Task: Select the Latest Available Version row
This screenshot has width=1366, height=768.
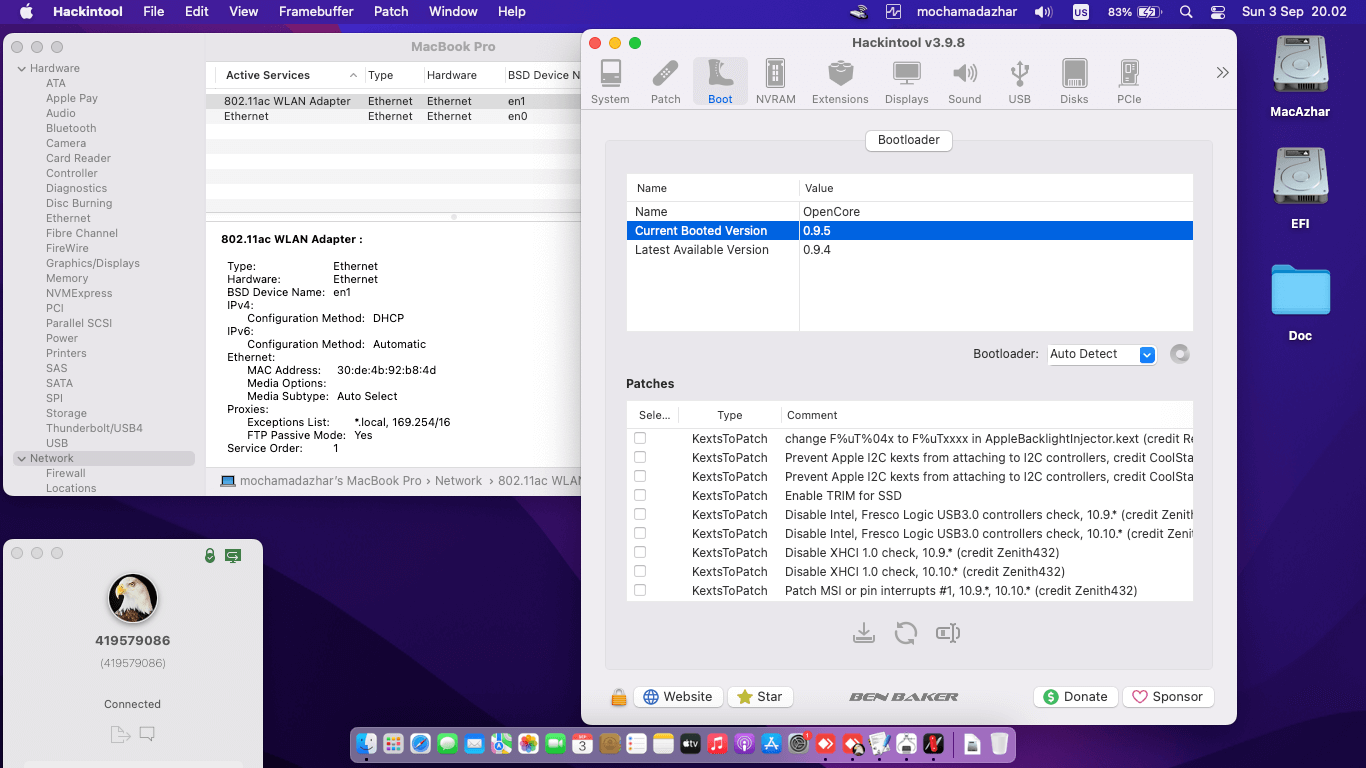Action: pyautogui.click(x=910, y=250)
